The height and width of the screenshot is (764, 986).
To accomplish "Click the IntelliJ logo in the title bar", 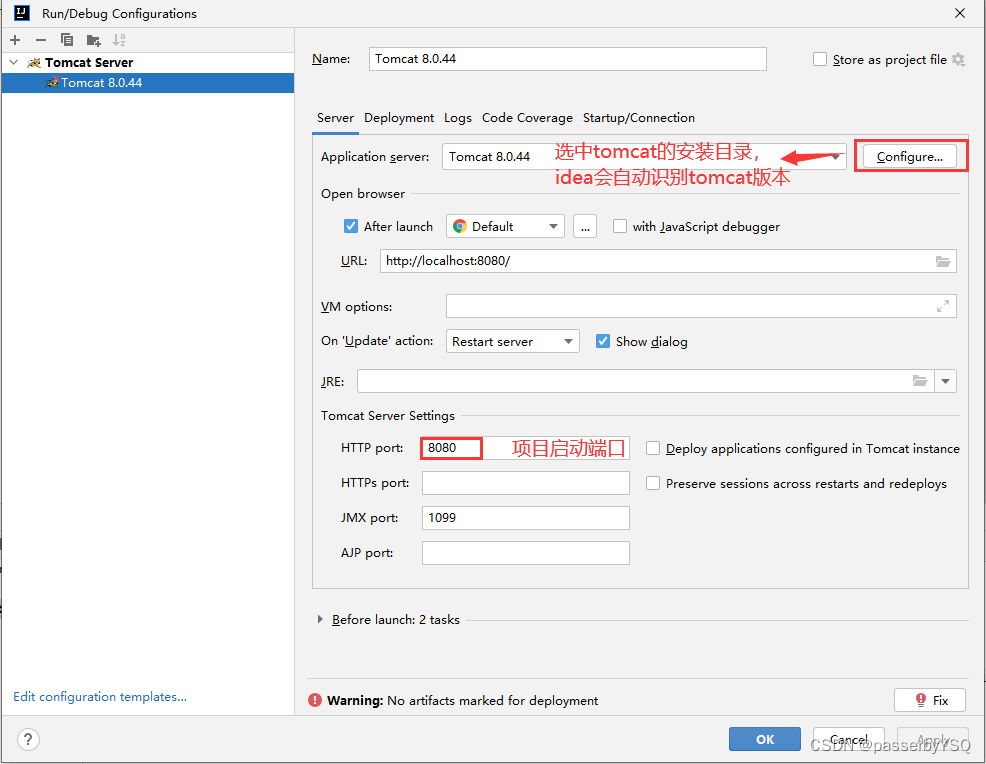I will coord(22,13).
